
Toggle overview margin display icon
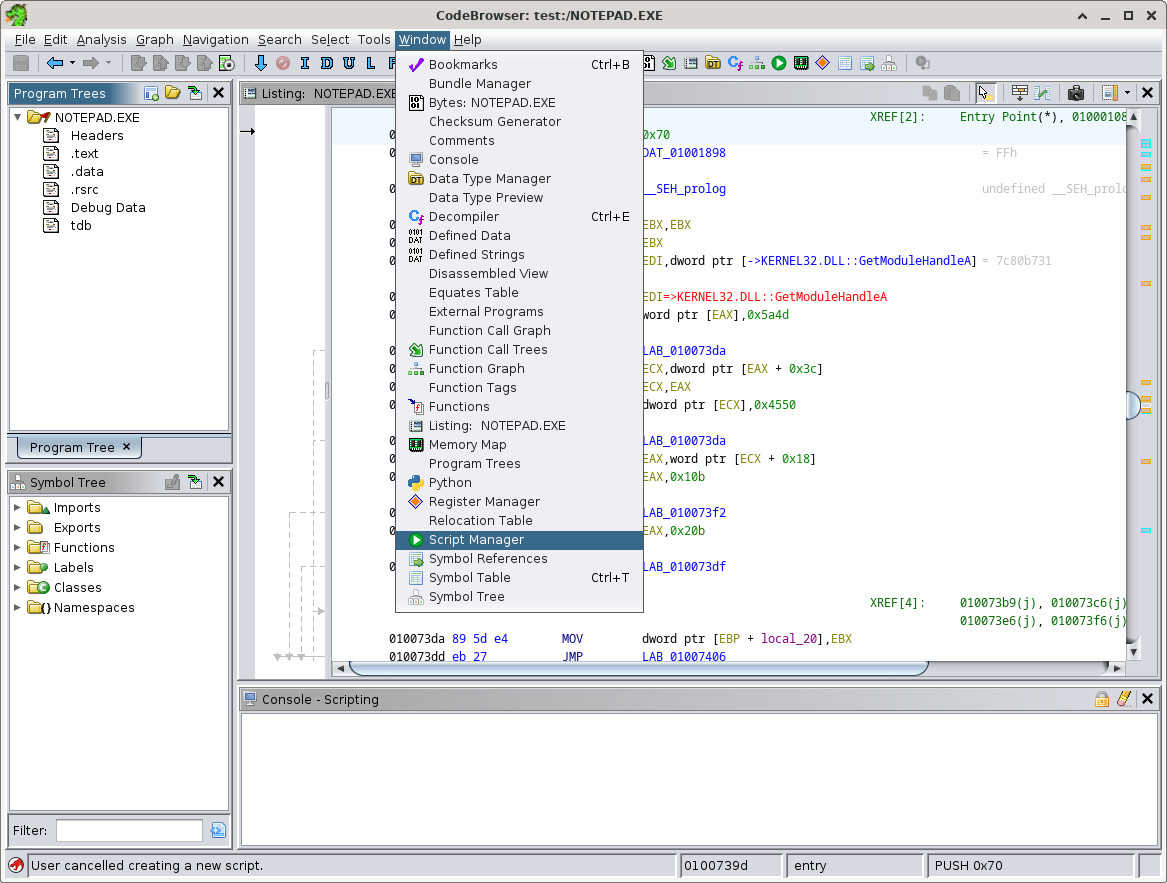tap(1110, 93)
